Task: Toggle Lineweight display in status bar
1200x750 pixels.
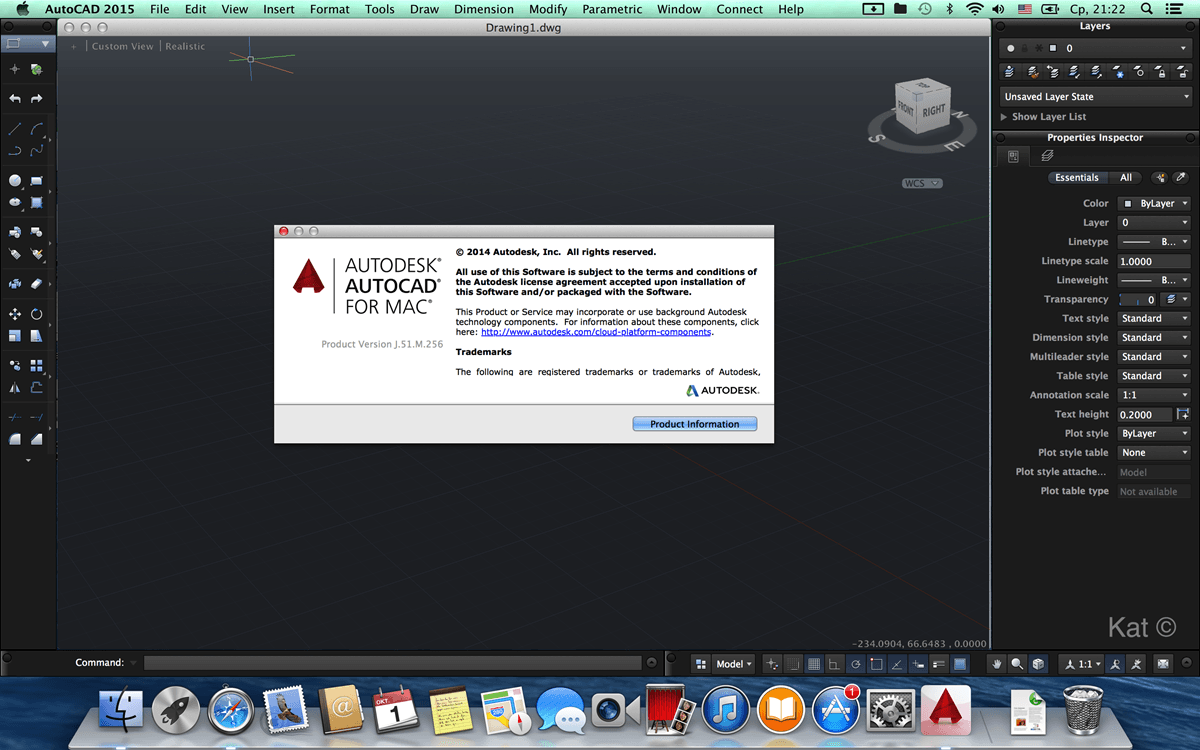Action: point(939,663)
